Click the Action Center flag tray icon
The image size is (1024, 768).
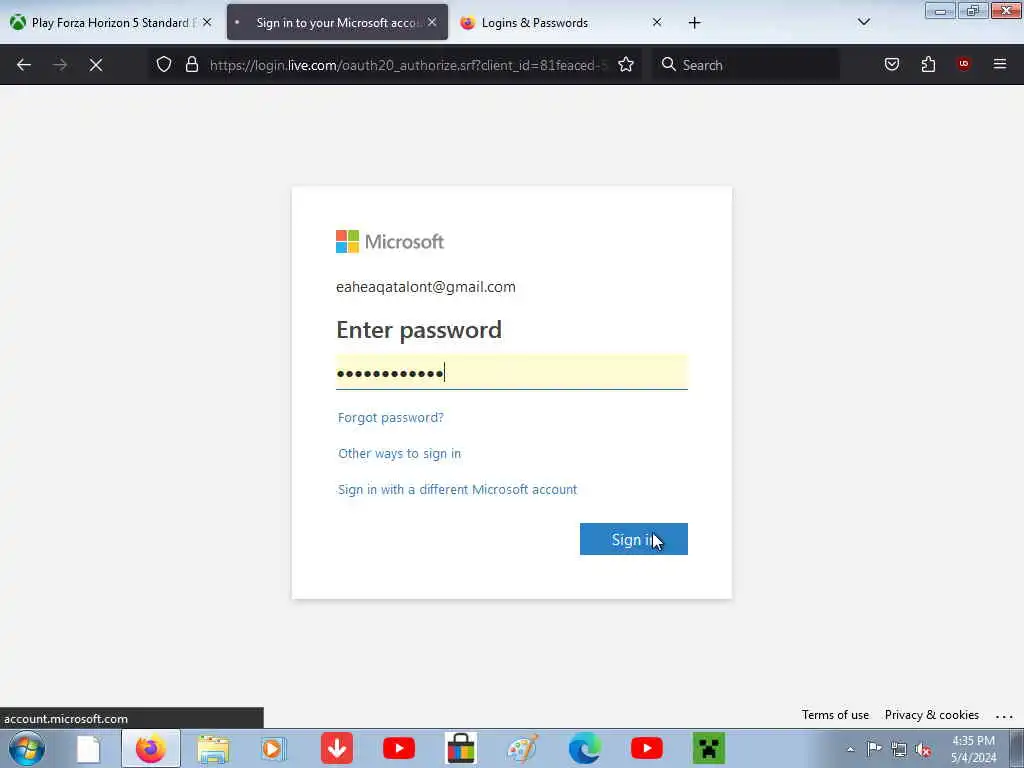(x=874, y=748)
